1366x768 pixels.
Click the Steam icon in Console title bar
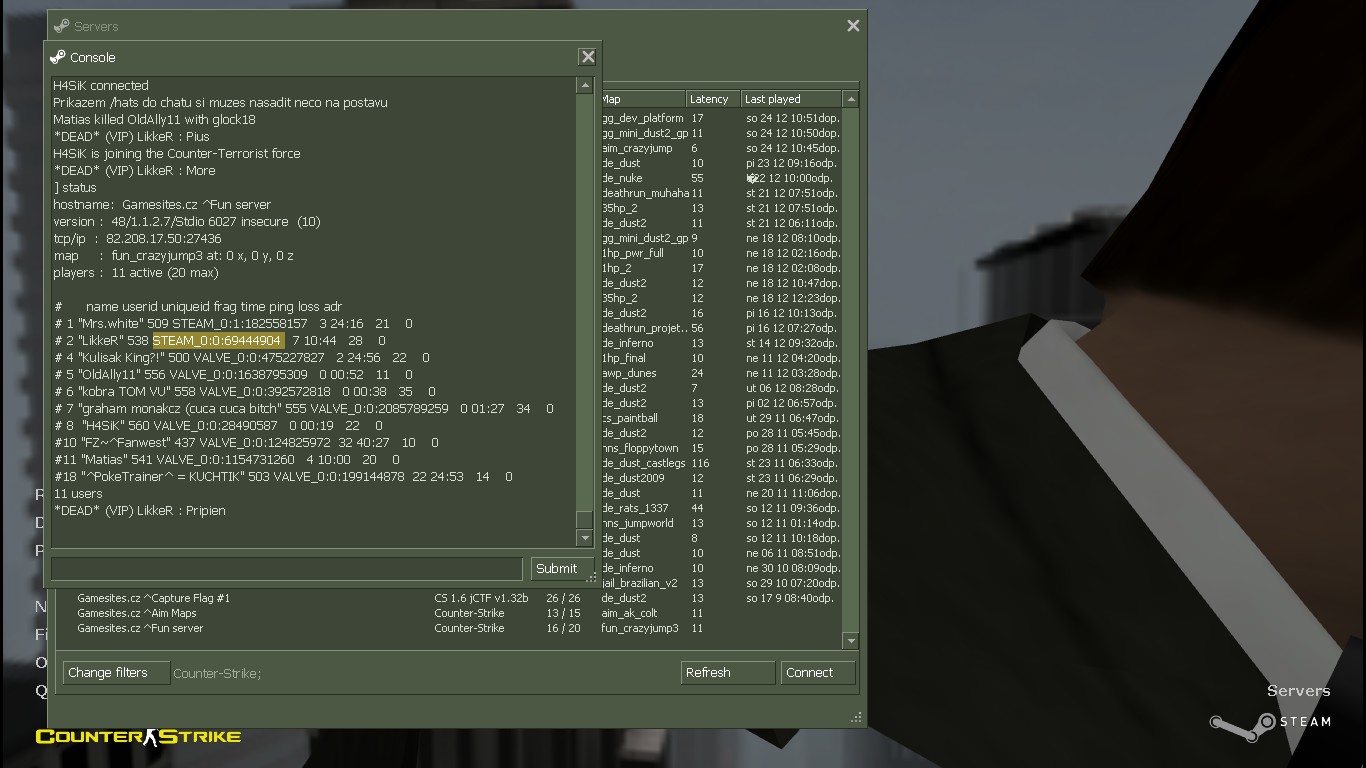(58, 57)
